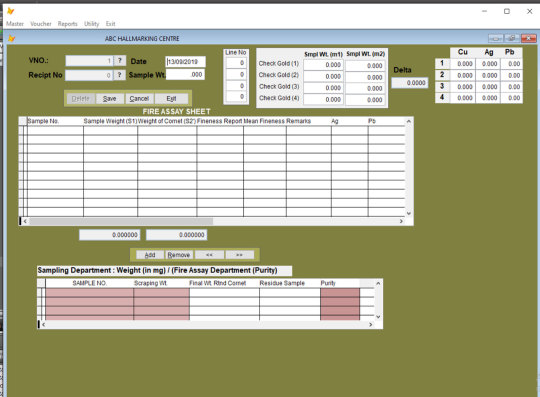Open the Voucher menu

[41, 24]
